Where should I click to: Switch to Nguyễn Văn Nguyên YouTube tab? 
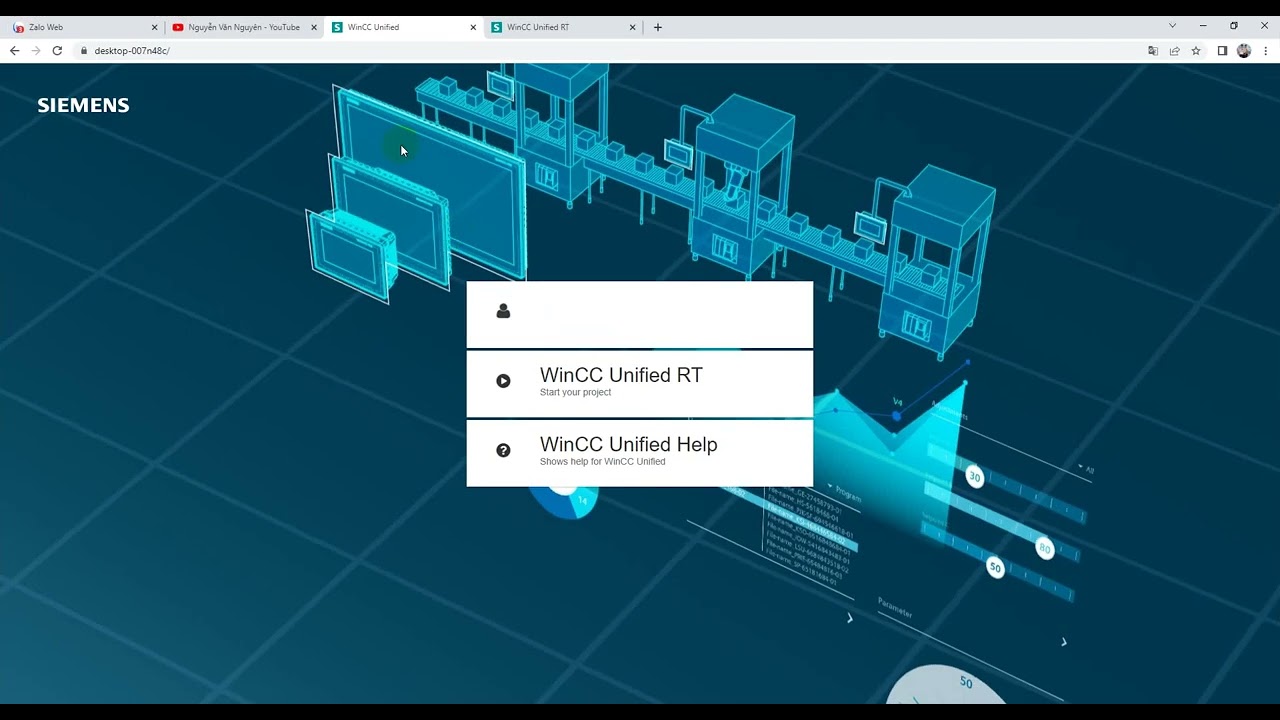(x=243, y=27)
